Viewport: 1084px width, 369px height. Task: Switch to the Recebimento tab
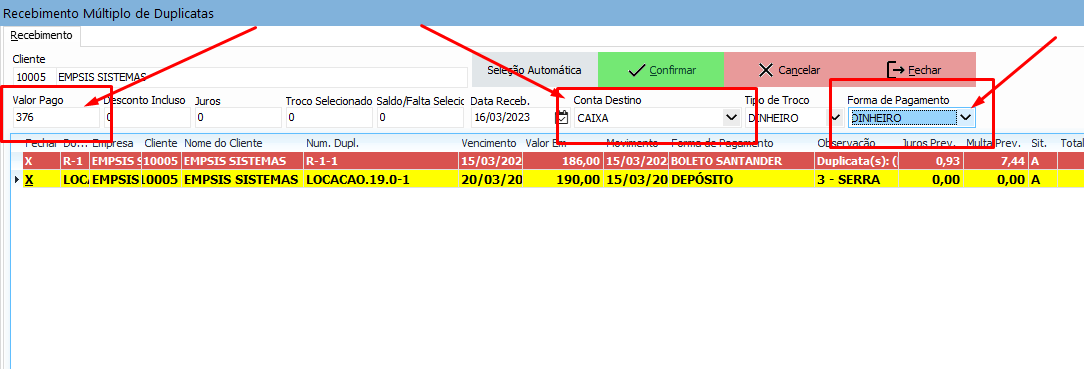(x=41, y=35)
